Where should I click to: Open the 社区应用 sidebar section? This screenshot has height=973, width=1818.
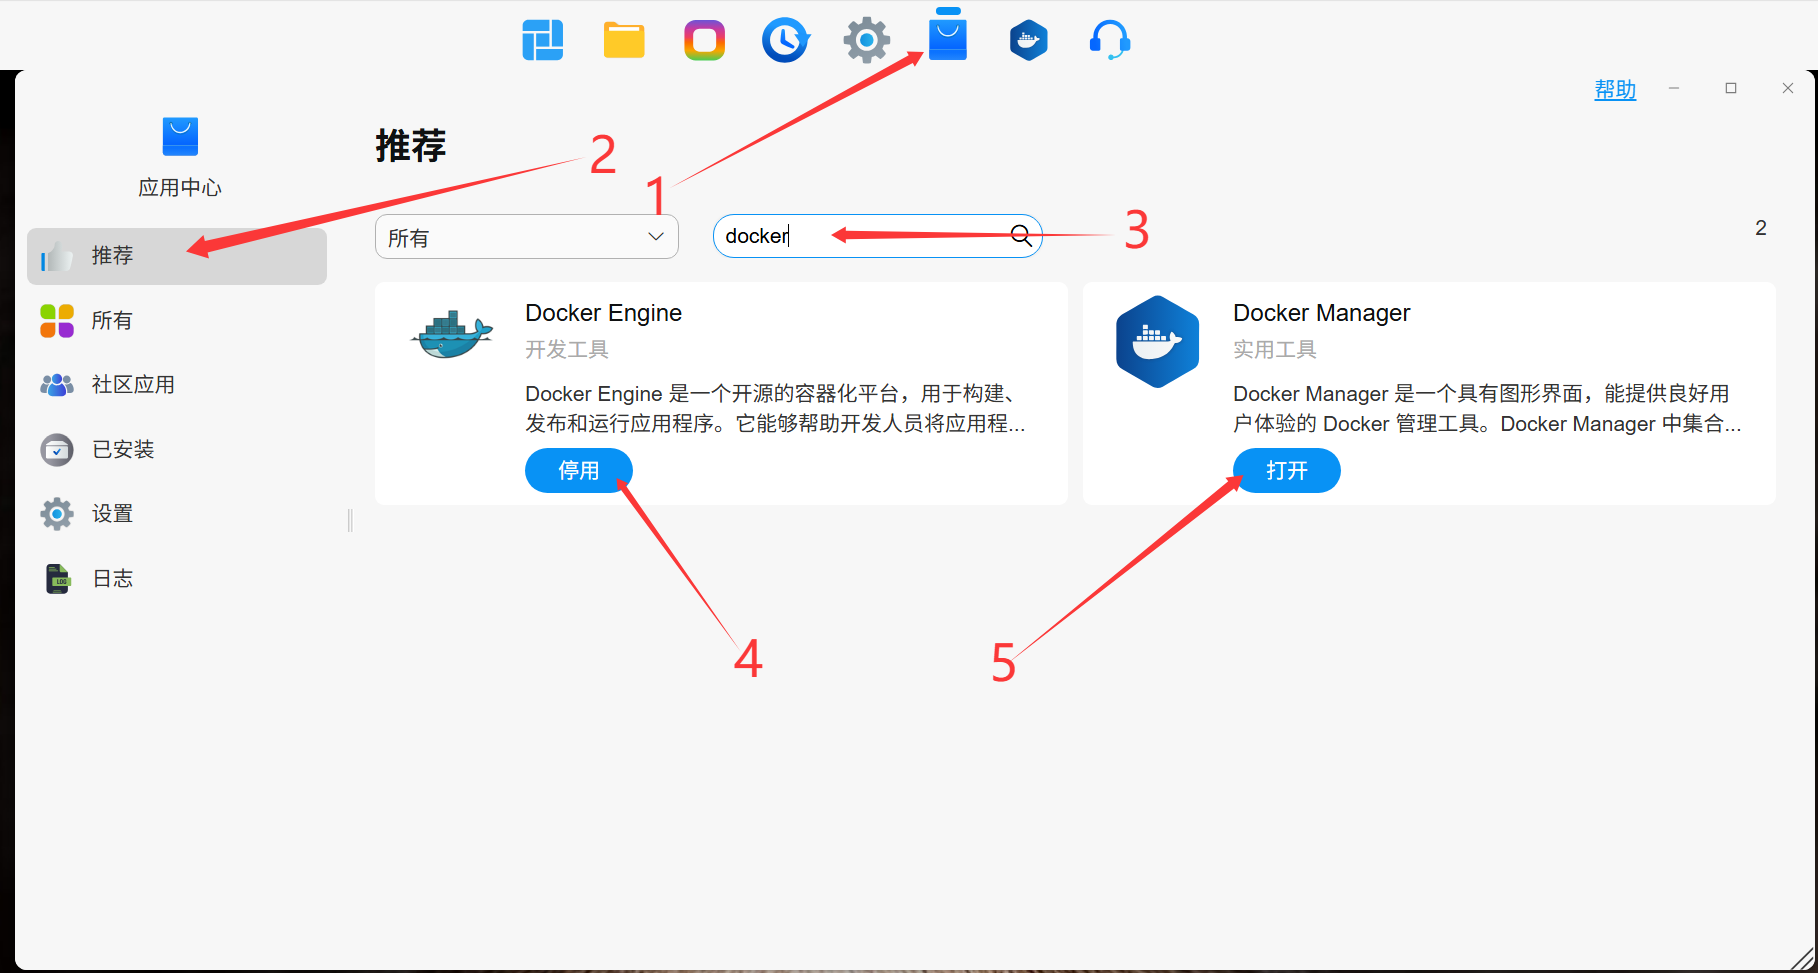pyautogui.click(x=177, y=385)
